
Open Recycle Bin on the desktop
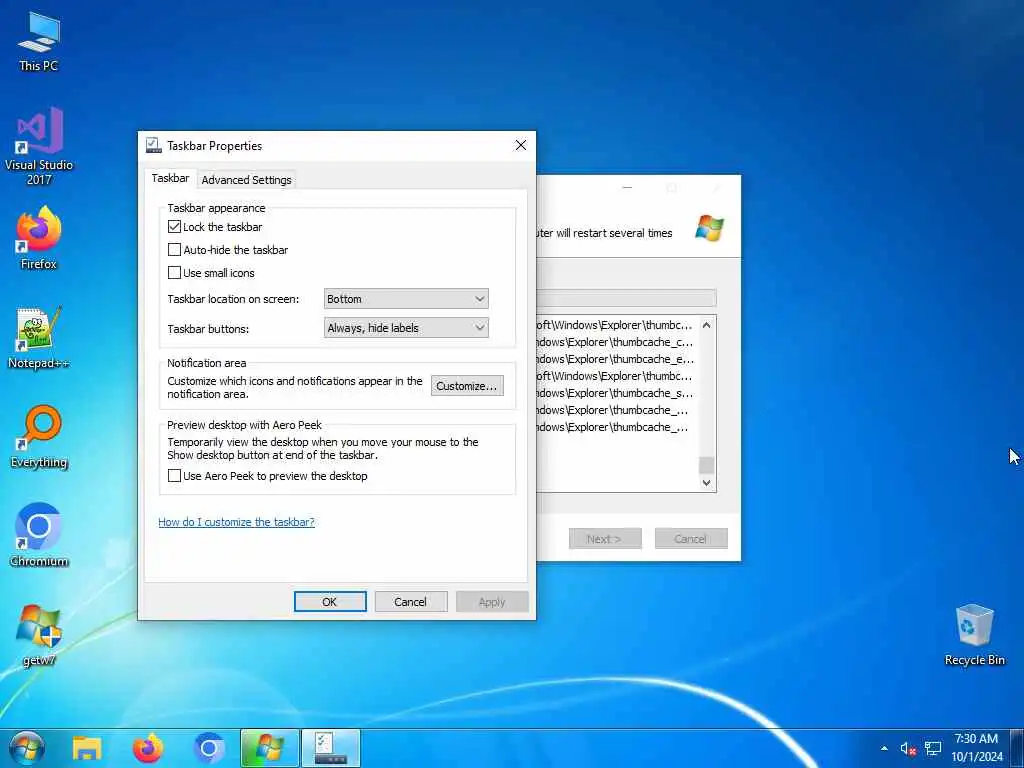coord(974,634)
